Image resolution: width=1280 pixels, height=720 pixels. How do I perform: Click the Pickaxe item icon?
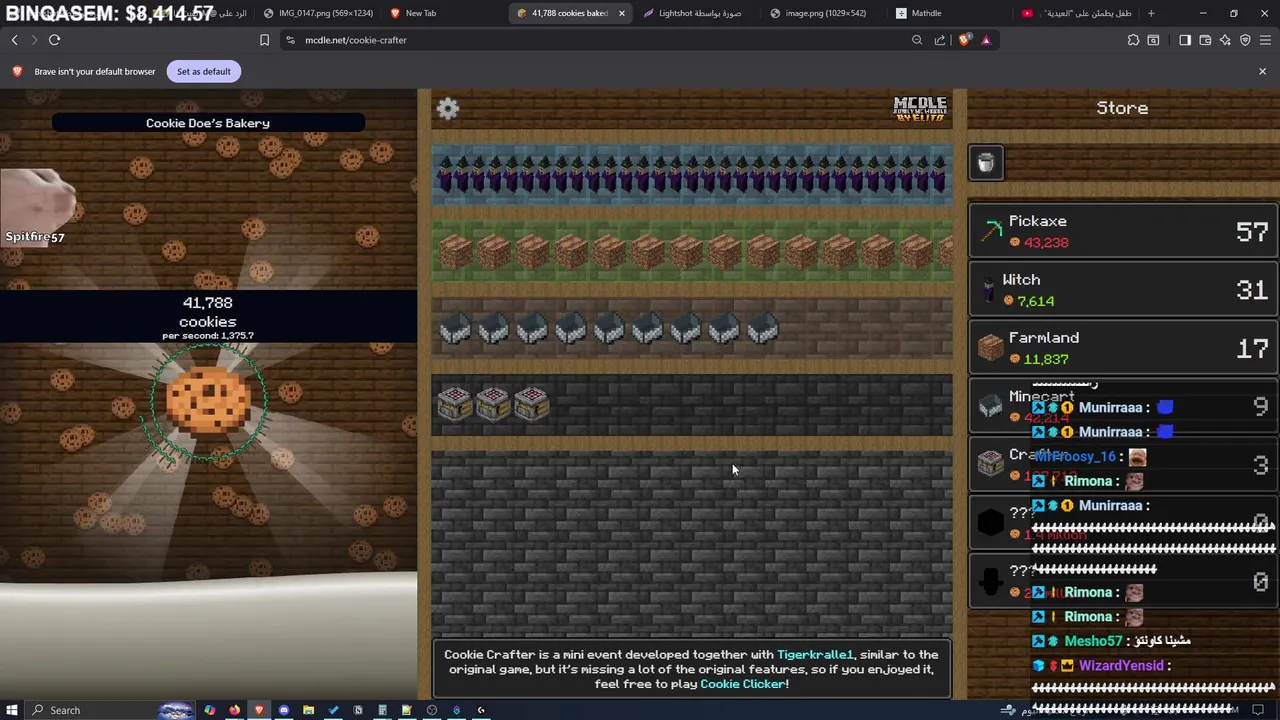(991, 231)
